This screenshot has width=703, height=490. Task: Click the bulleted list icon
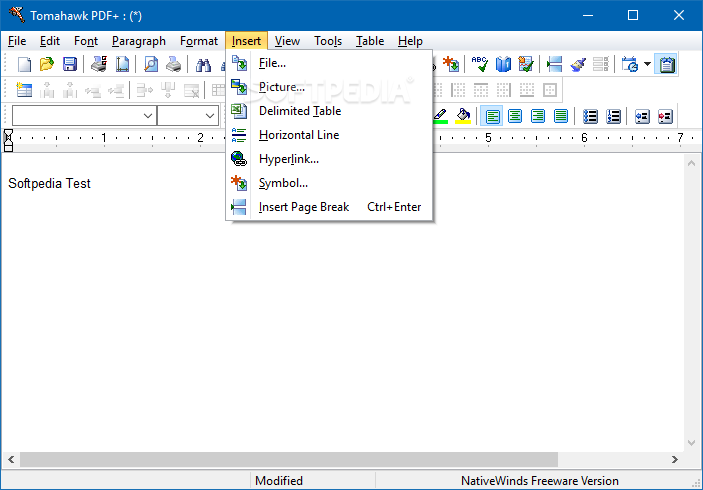[590, 117]
